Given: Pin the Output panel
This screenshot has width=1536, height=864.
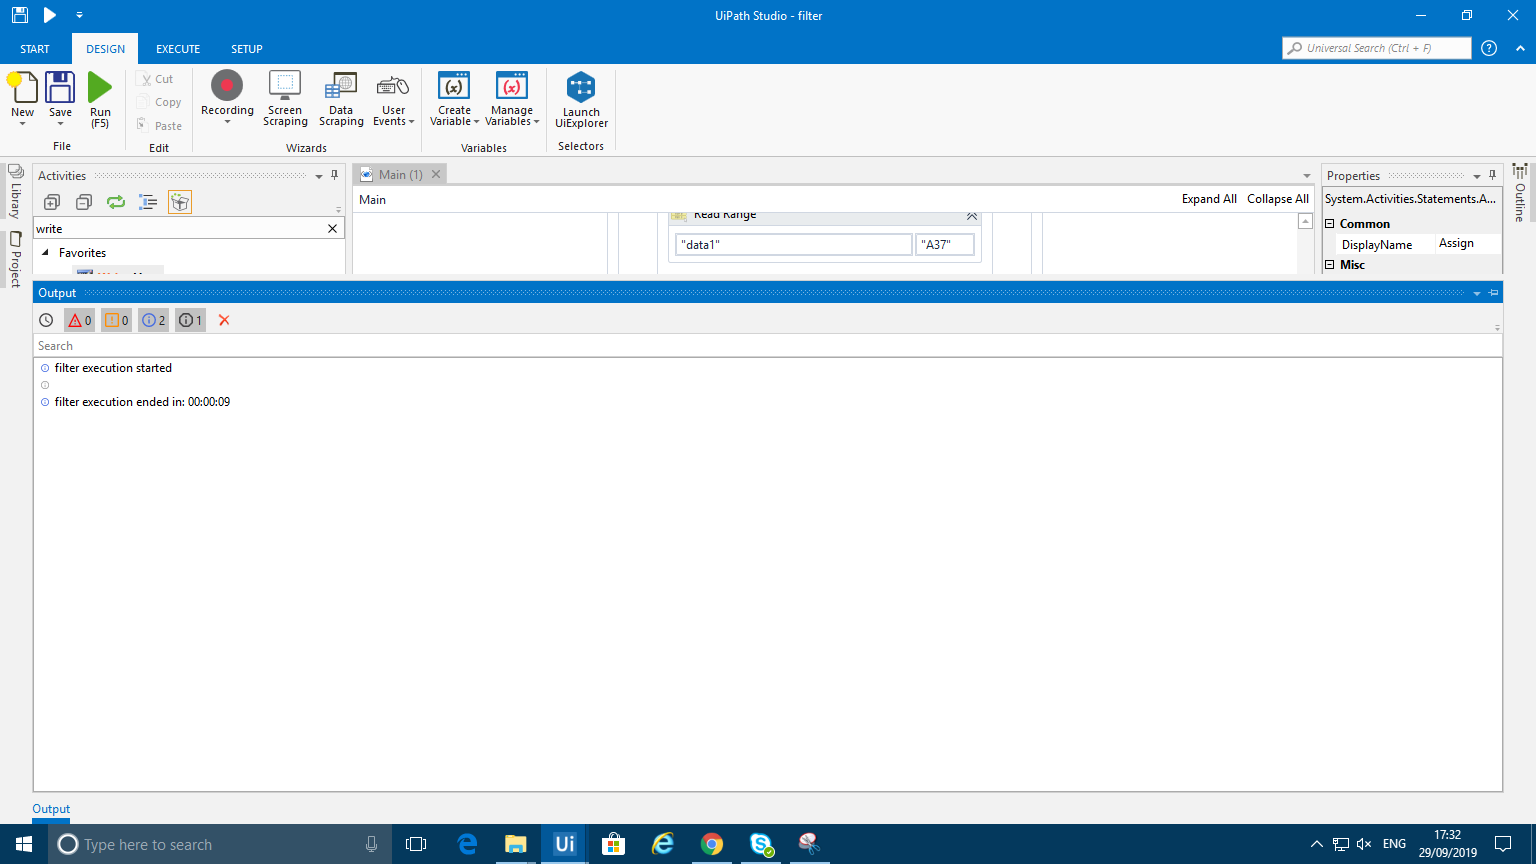Looking at the screenshot, I should click(1494, 293).
